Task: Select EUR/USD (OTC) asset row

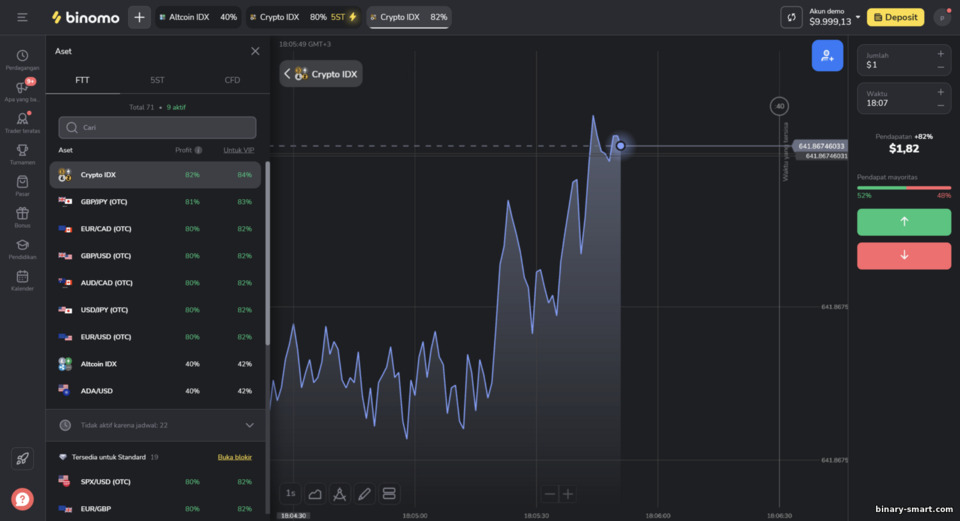Action: point(155,337)
